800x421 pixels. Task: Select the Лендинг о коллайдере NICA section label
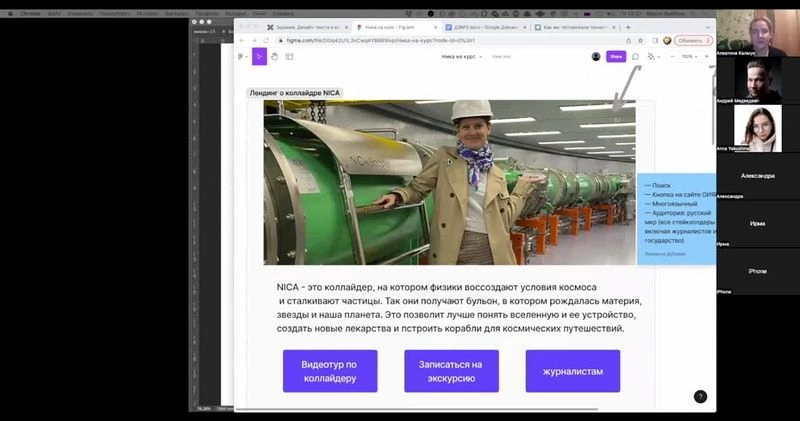(294, 93)
